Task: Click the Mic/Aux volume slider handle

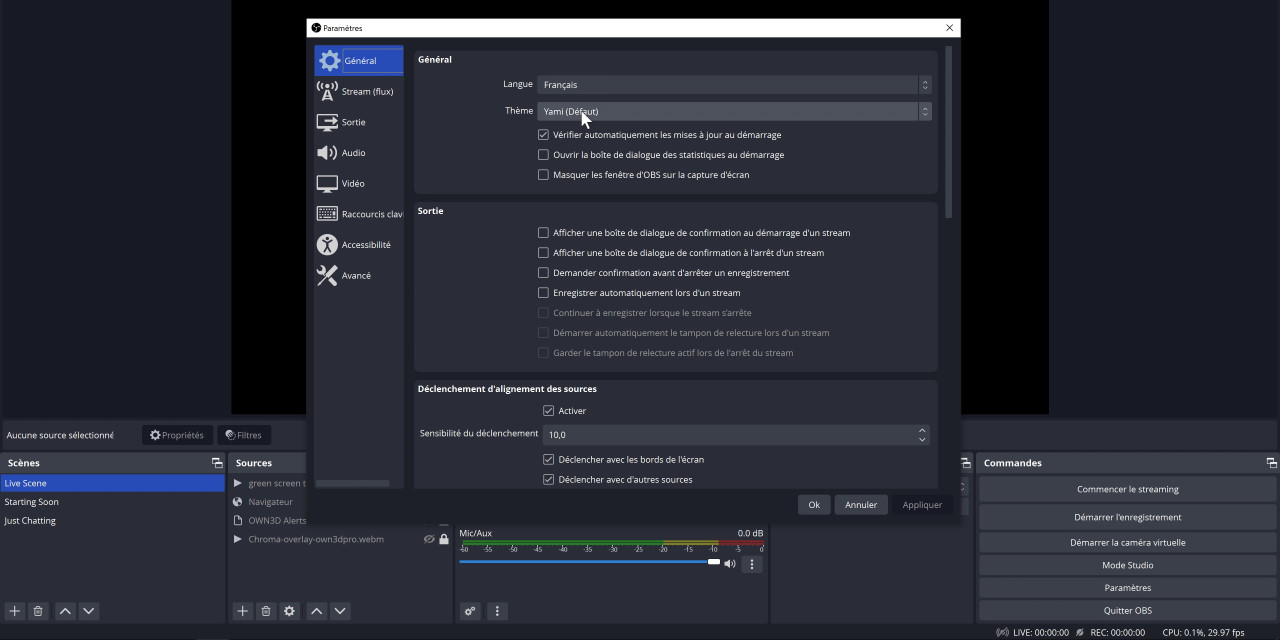Action: [714, 562]
